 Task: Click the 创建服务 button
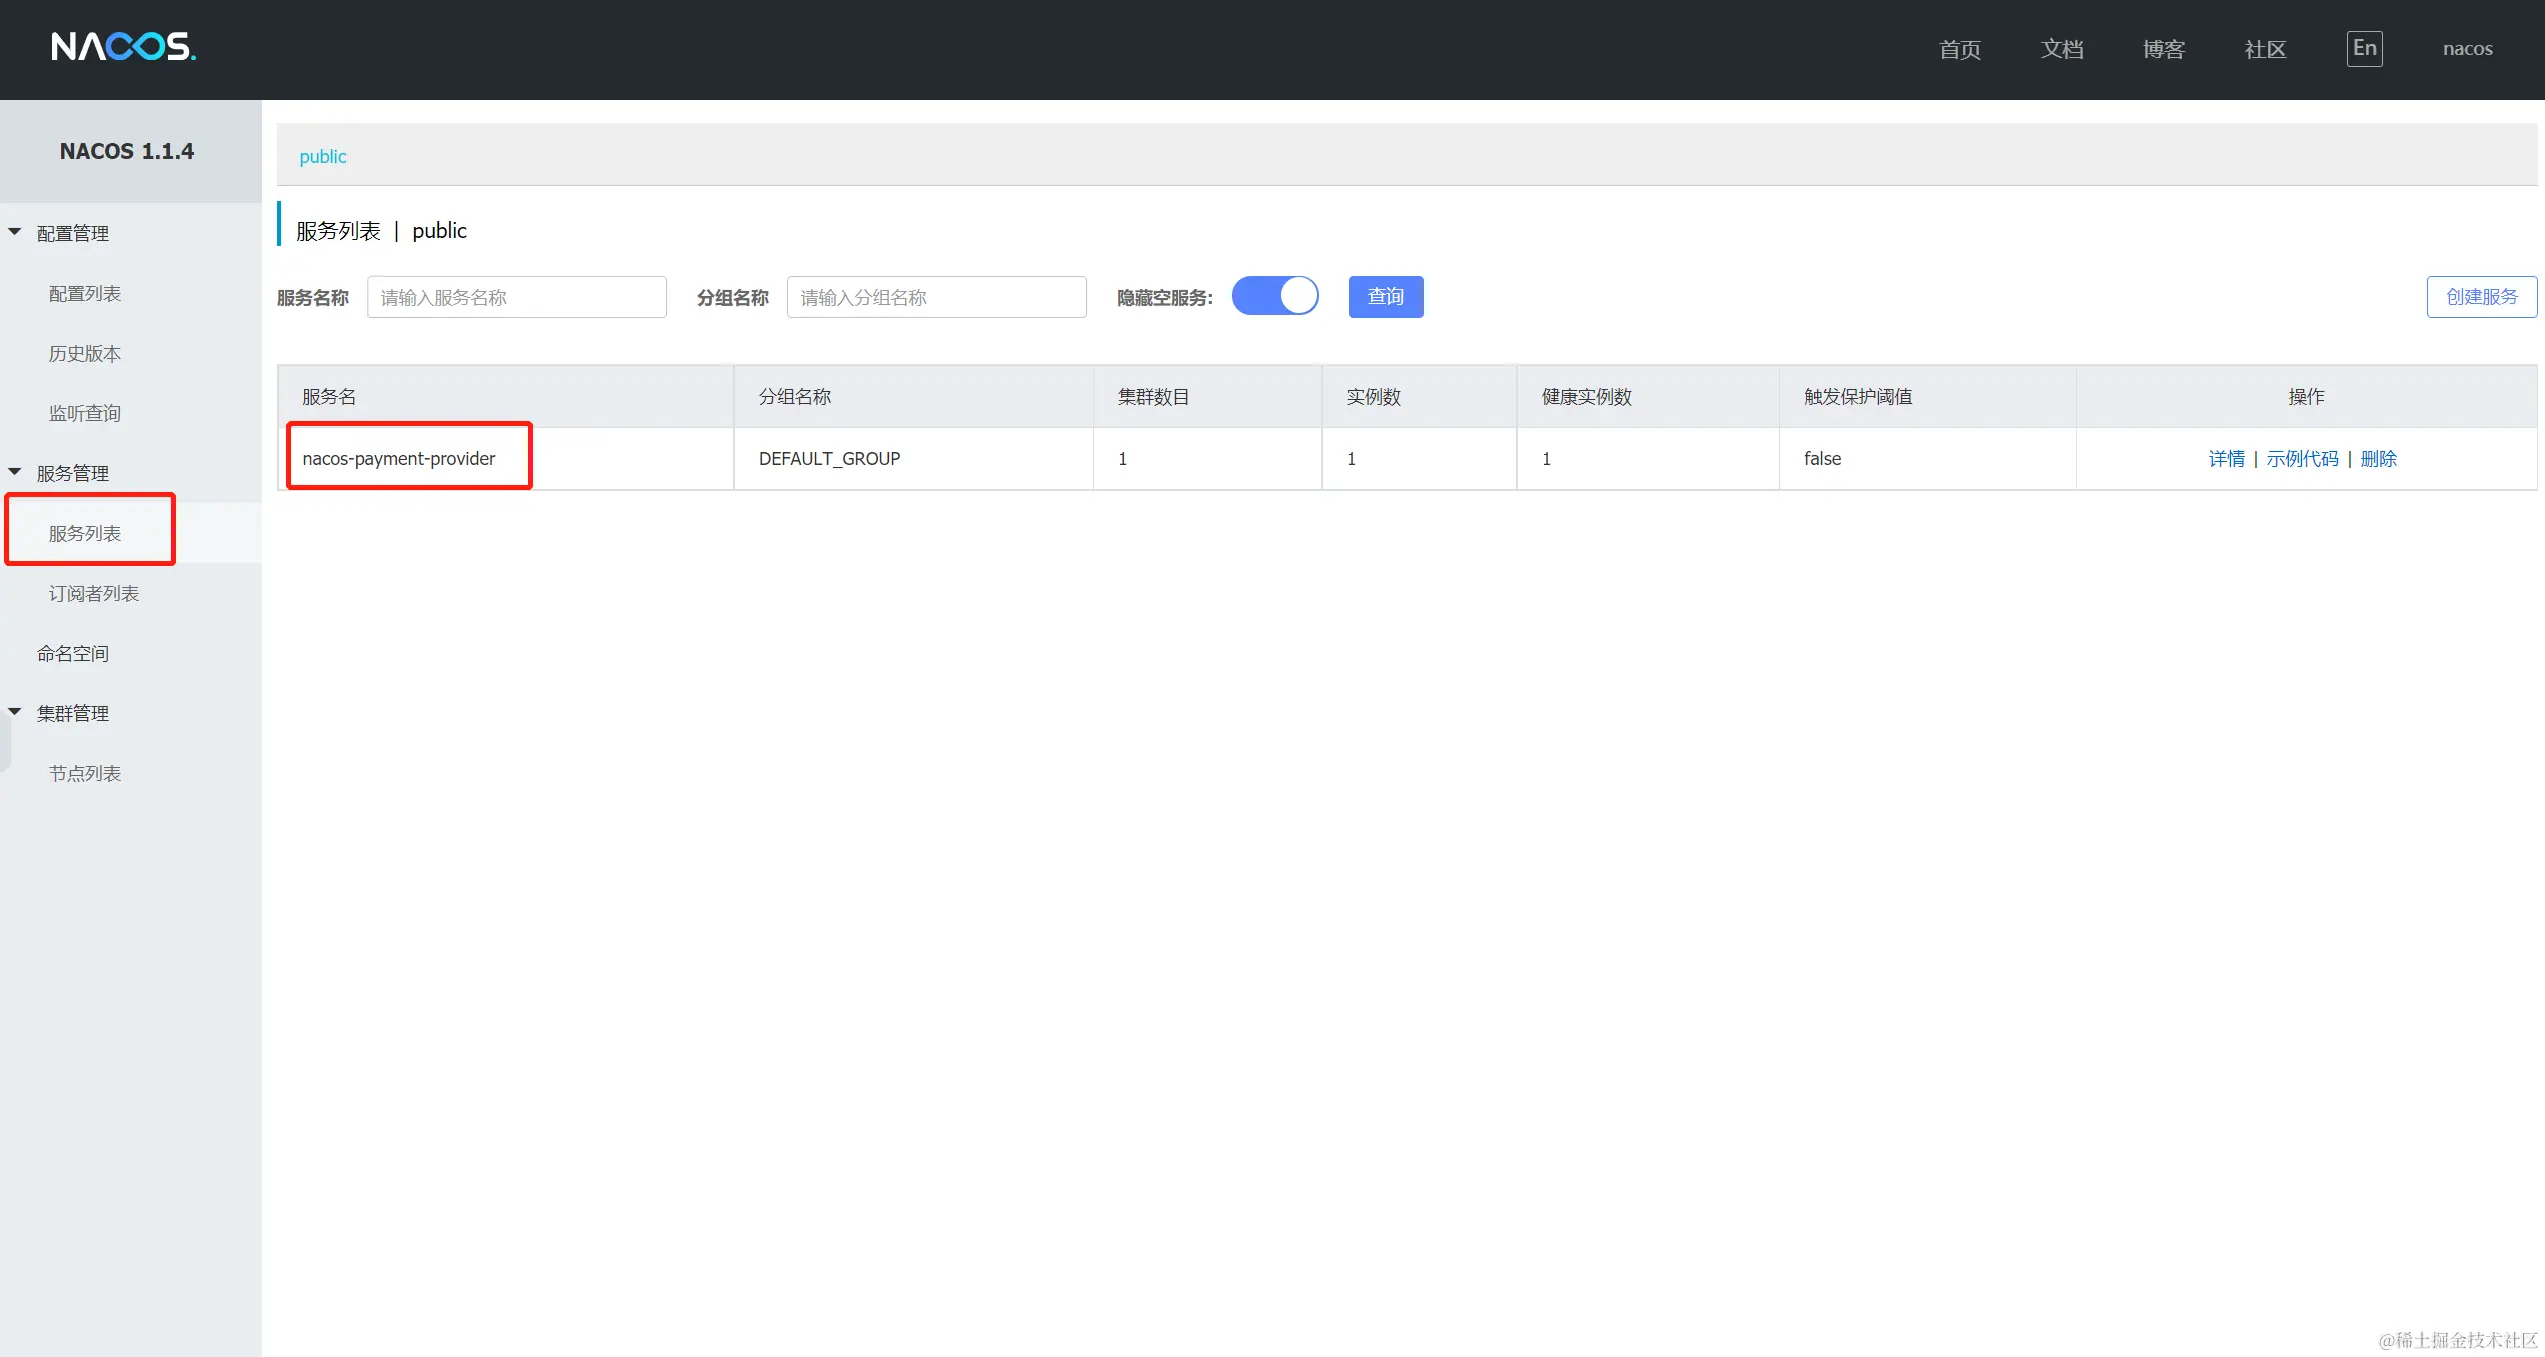[2481, 297]
